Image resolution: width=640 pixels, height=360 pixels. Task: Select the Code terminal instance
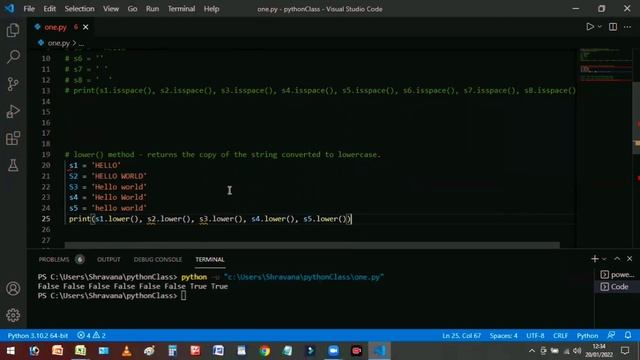617,287
